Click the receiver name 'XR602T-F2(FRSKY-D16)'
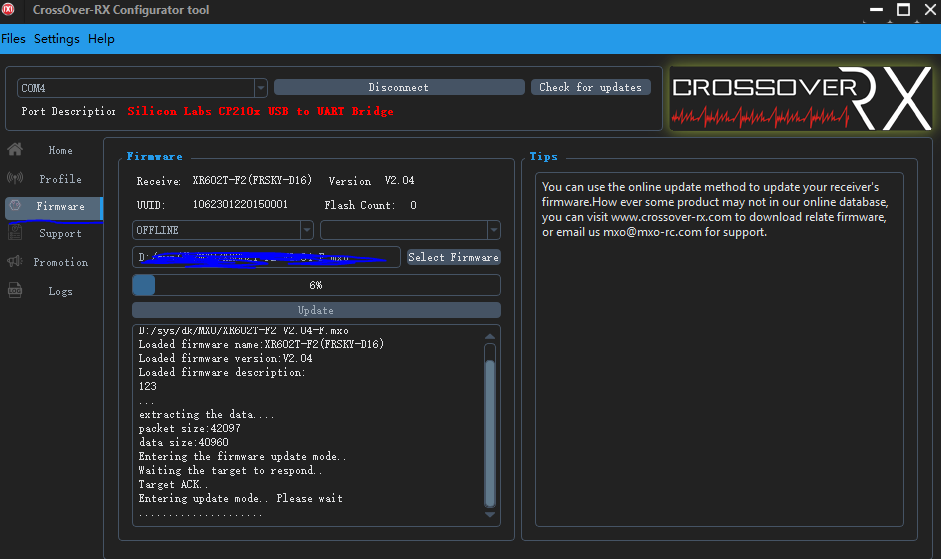941x559 pixels. 252,180
